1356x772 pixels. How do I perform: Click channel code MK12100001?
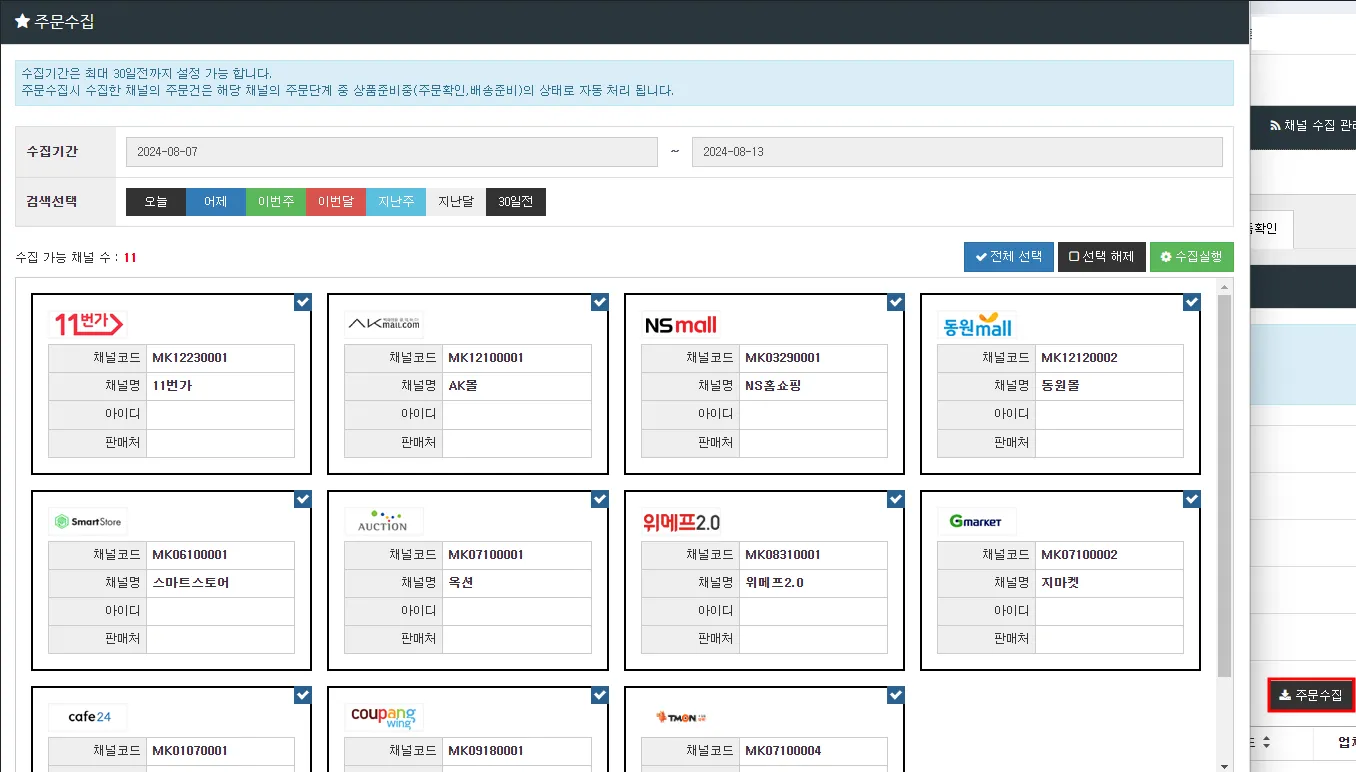486,358
